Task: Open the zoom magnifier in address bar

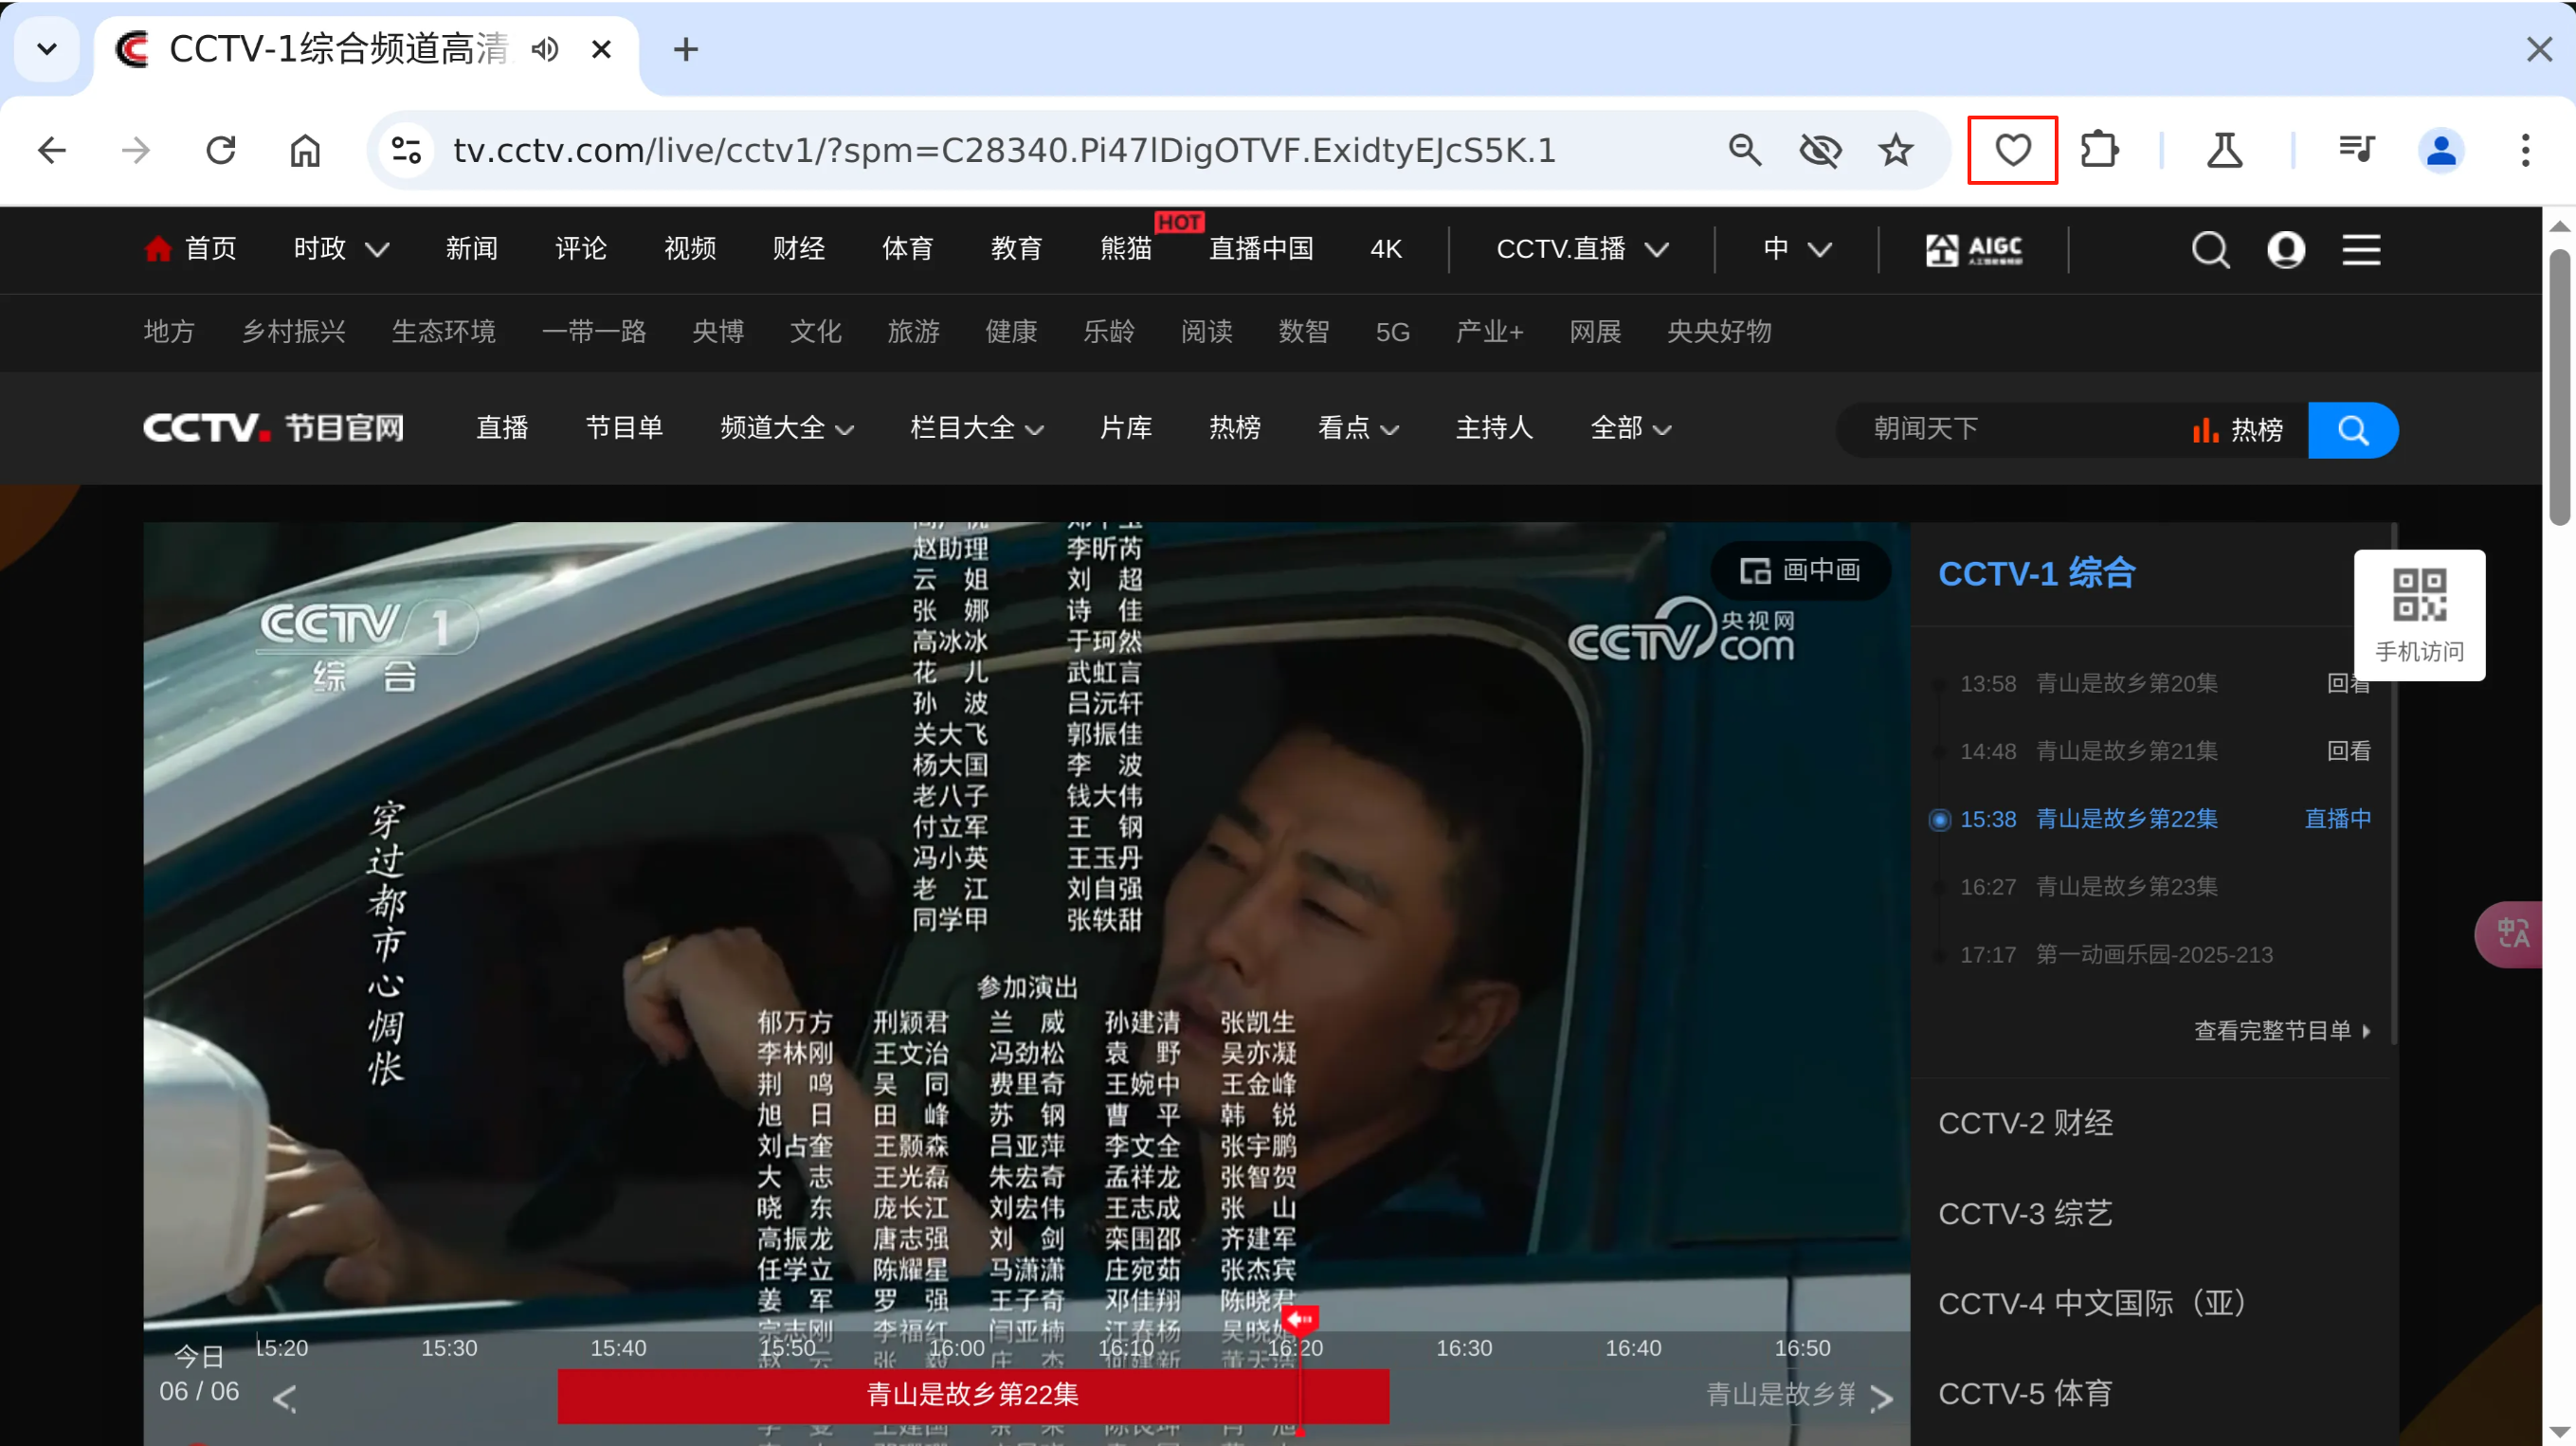Action: click(1744, 150)
